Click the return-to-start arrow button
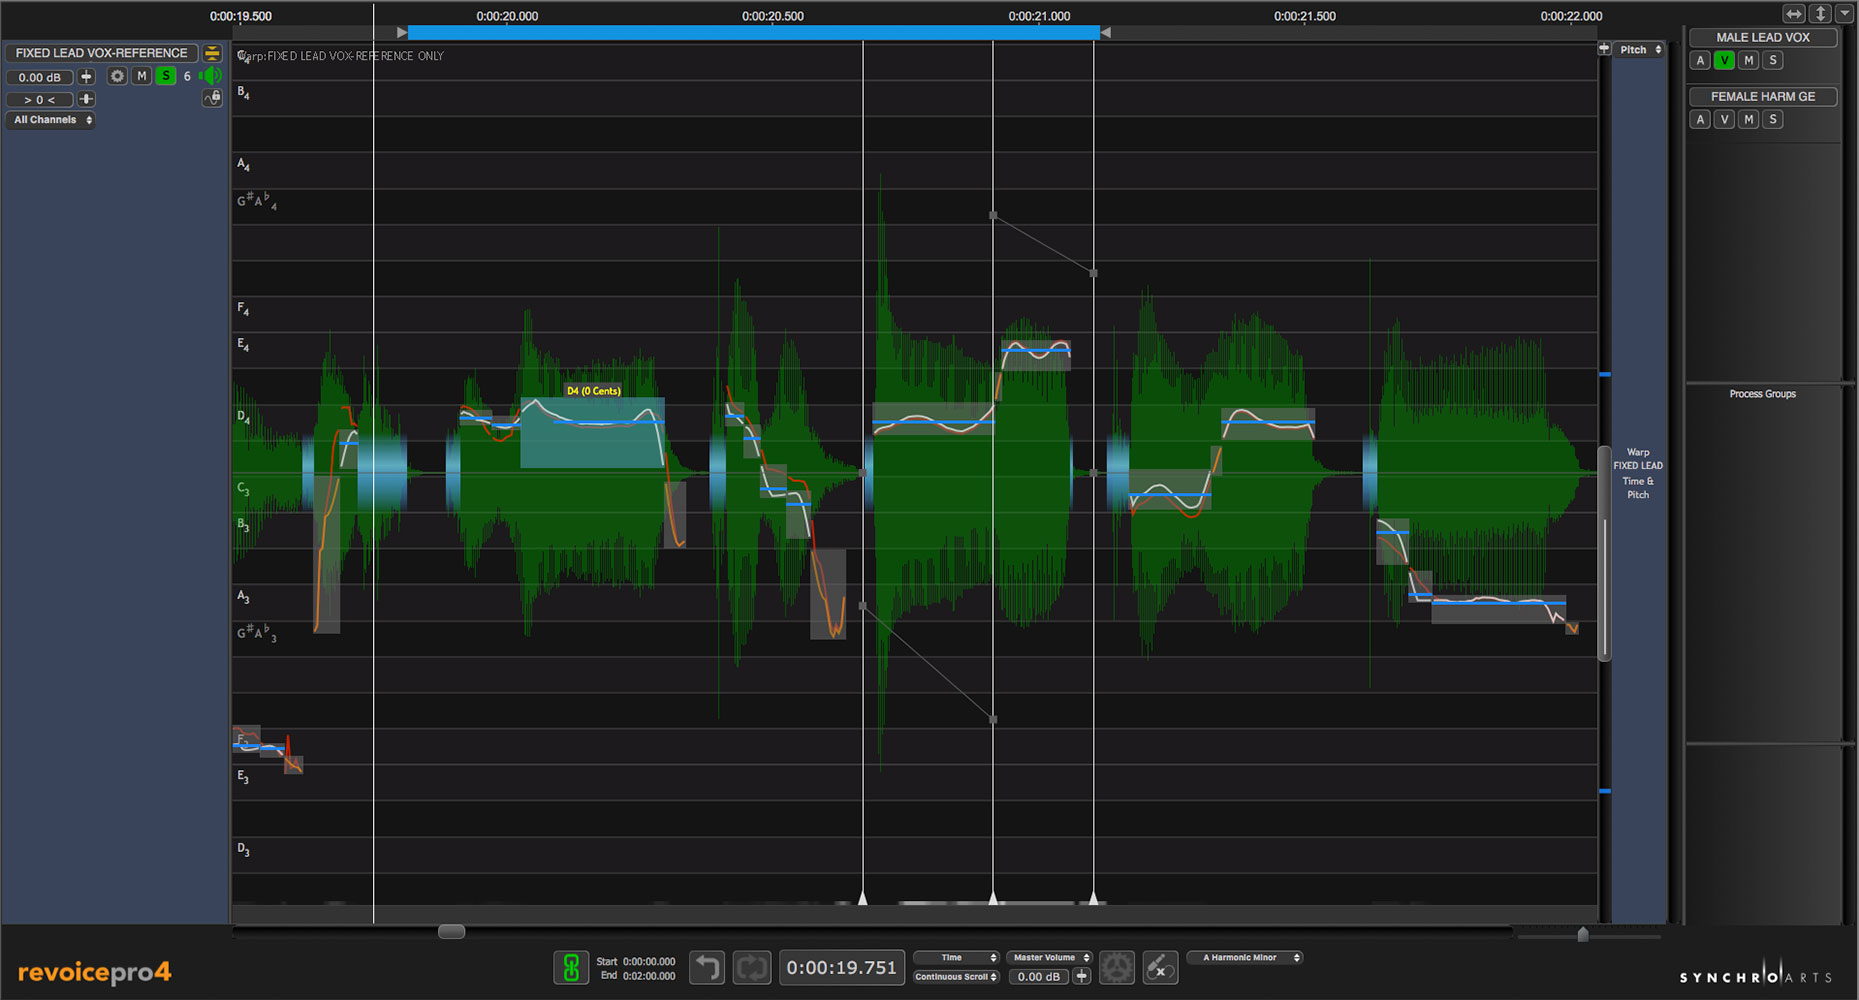Image resolution: width=1859 pixels, height=1000 pixels. click(x=707, y=967)
